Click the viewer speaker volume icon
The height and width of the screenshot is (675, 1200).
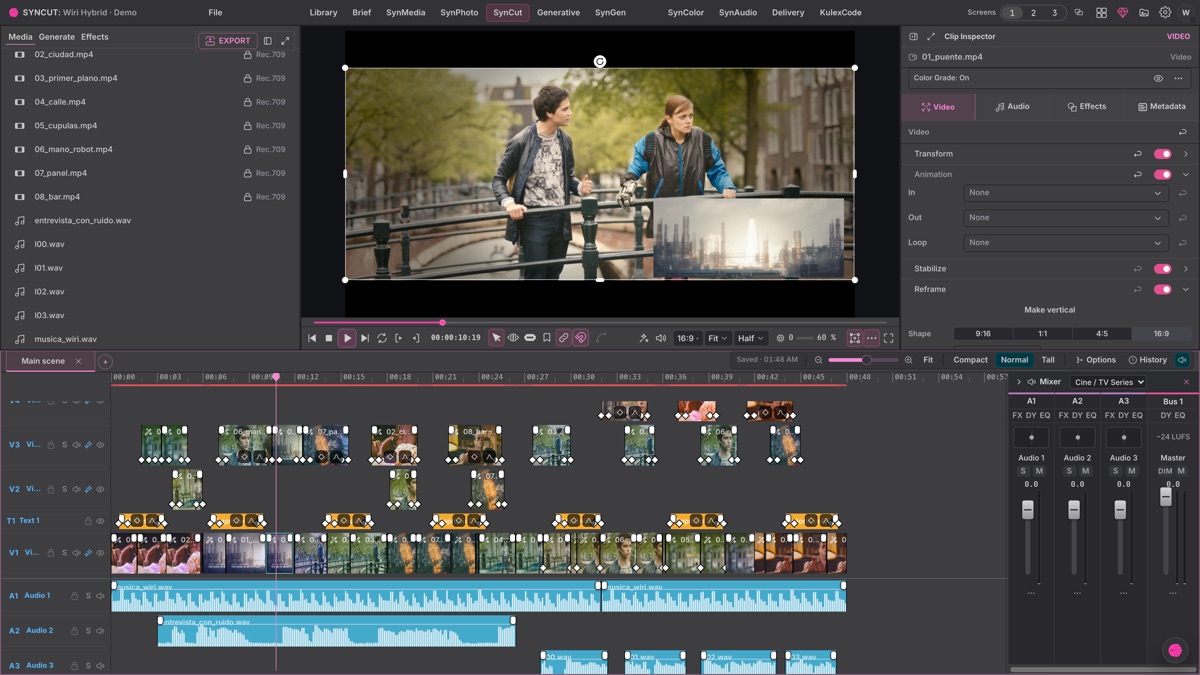tap(661, 338)
